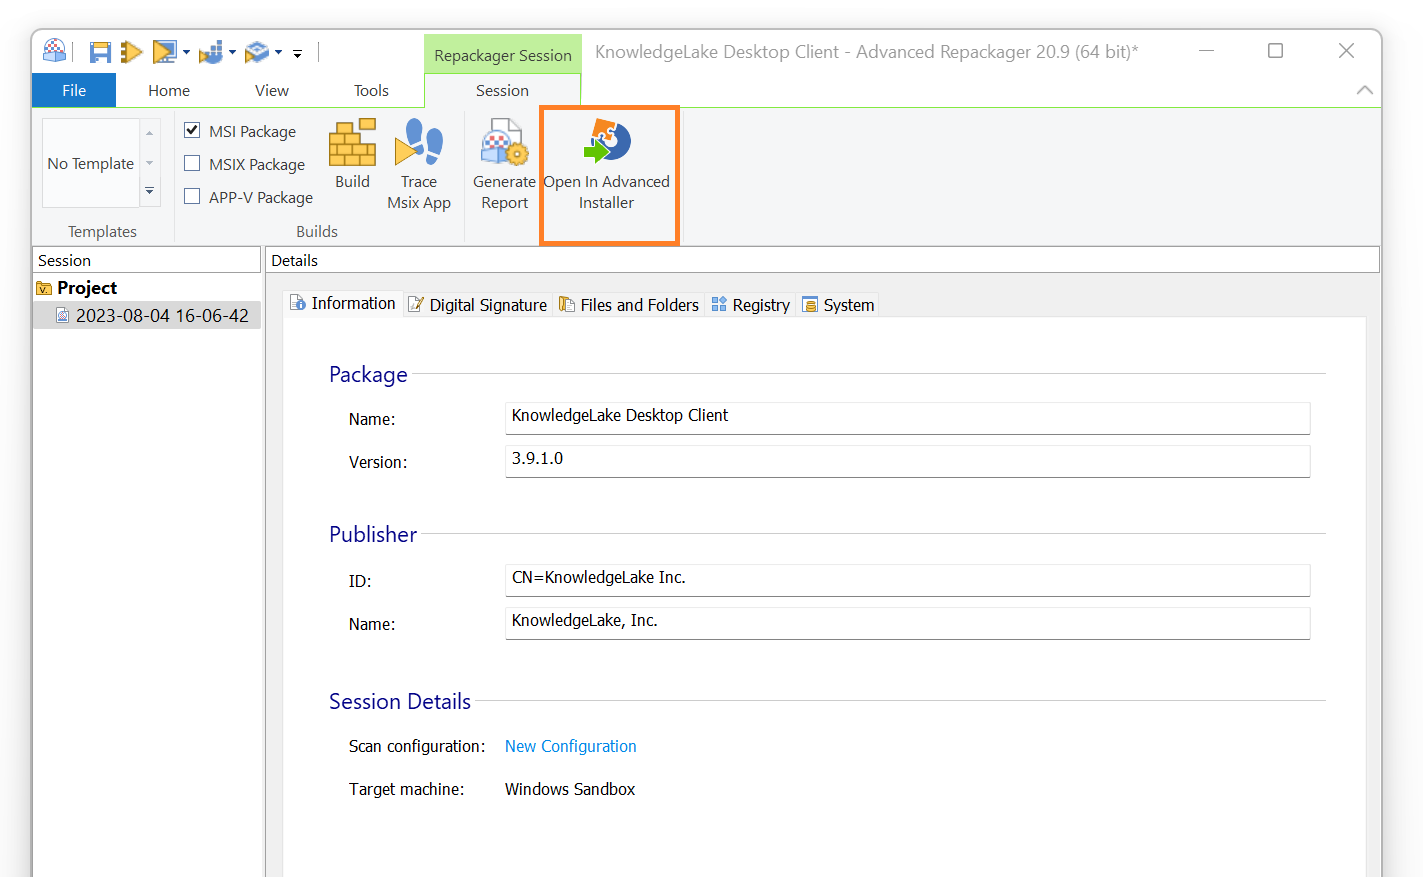Click the Files and Folders tab icon
Image resolution: width=1423 pixels, height=877 pixels.
tap(567, 305)
